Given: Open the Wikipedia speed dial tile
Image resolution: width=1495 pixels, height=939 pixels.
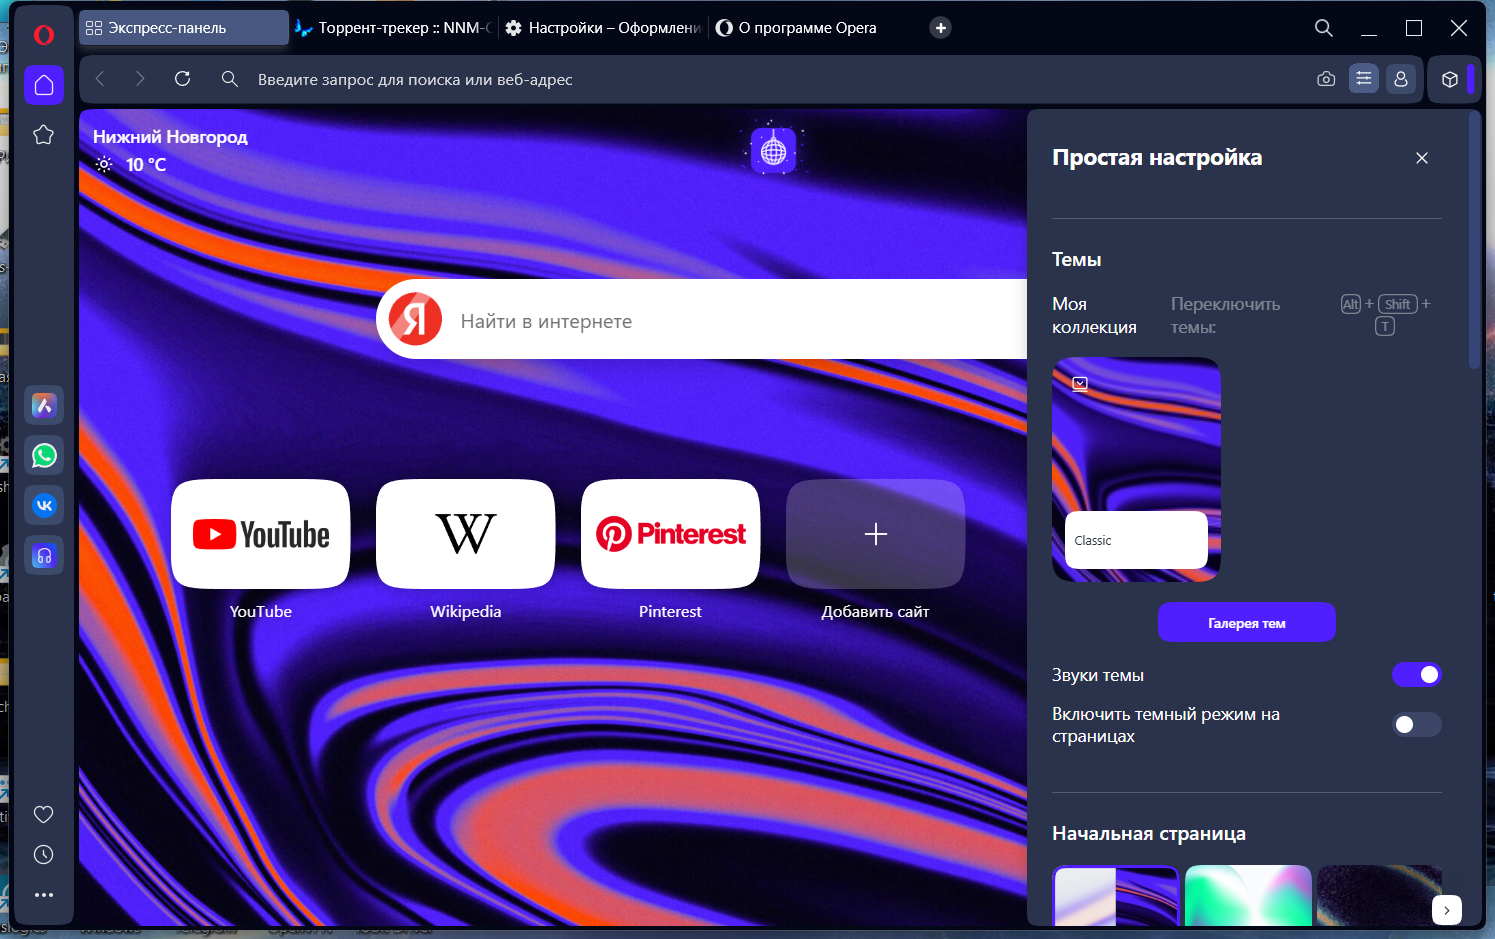Looking at the screenshot, I should coord(466,534).
